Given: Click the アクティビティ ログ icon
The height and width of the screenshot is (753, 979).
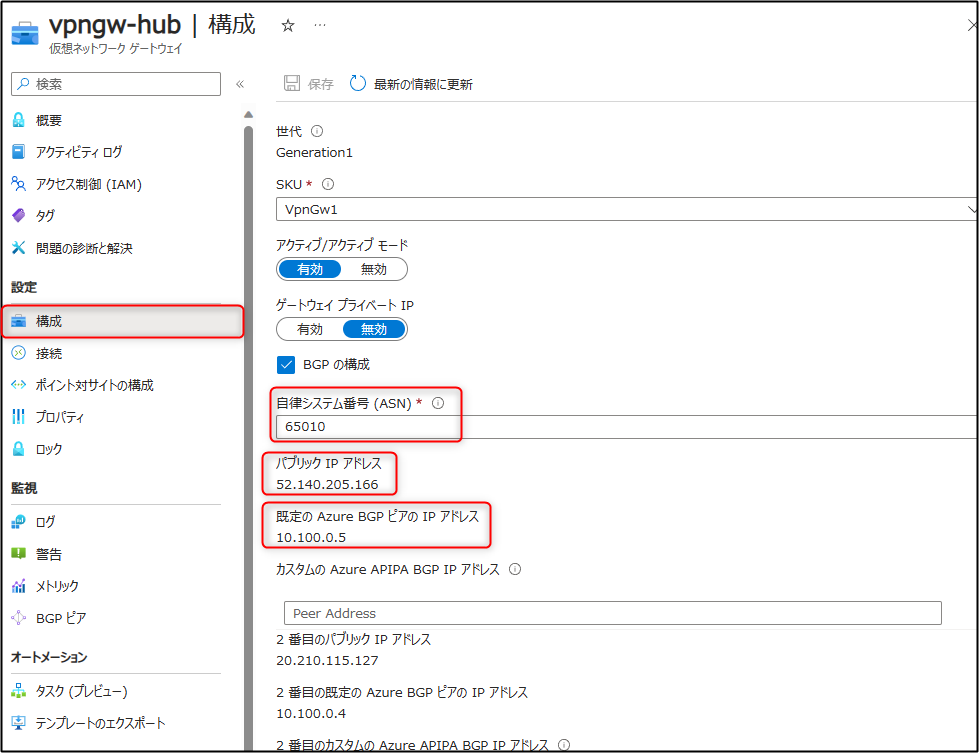Looking at the screenshot, I should [x=19, y=152].
